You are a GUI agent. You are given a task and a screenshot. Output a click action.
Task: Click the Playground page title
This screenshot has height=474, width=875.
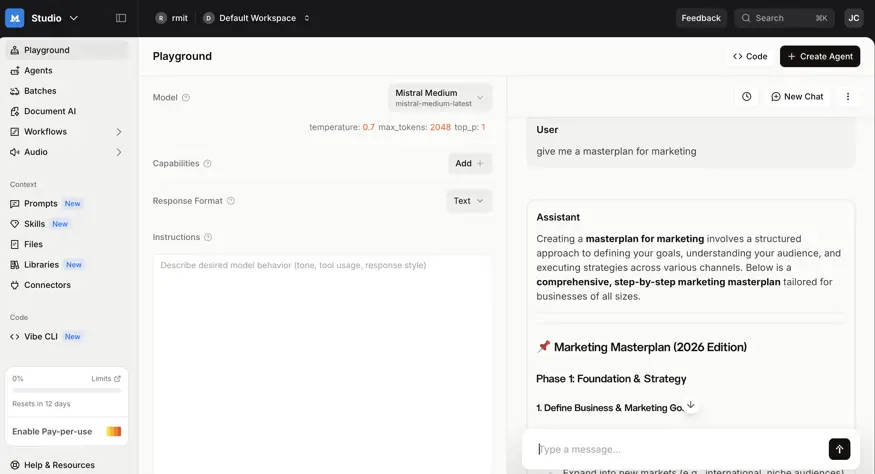pyautogui.click(x=182, y=56)
